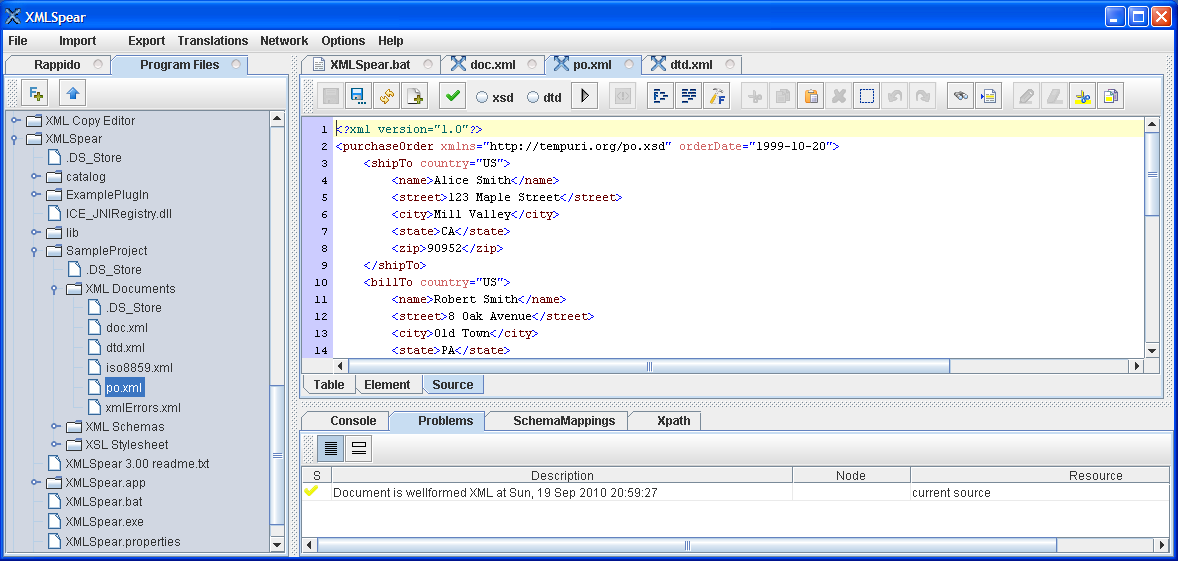The image size is (1178, 561).
Task: Select the xsd radio button
Action: click(x=482, y=97)
